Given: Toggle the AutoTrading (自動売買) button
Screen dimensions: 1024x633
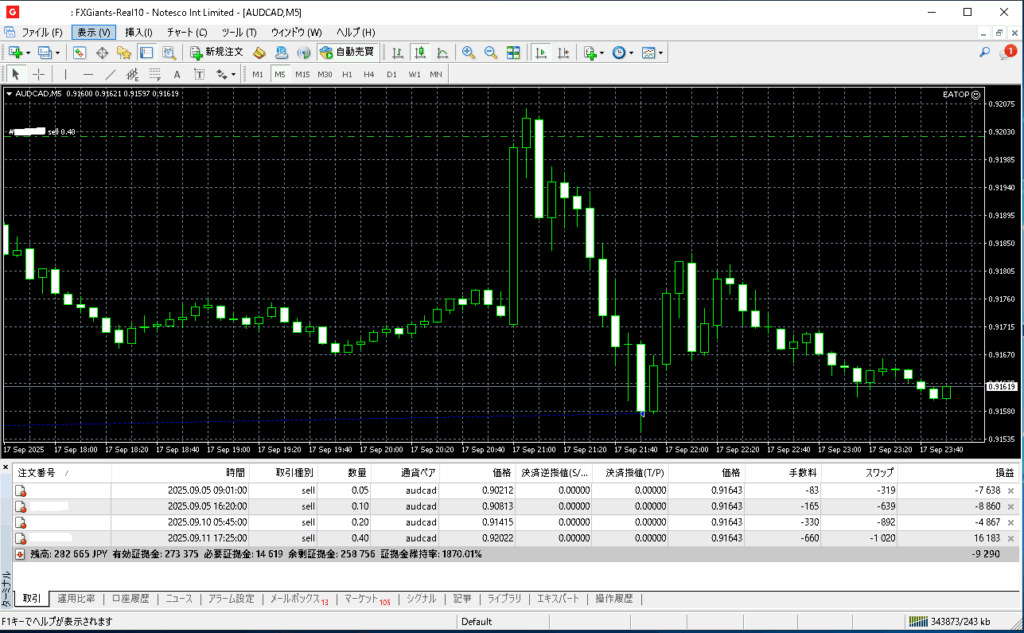Looking at the screenshot, I should point(347,52).
